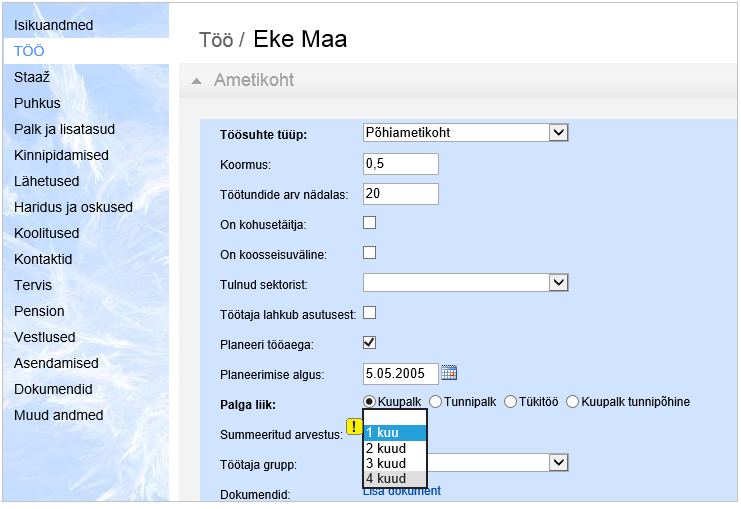
Task: Expand the Tulnud sektorist dropdown
Action: [558, 283]
